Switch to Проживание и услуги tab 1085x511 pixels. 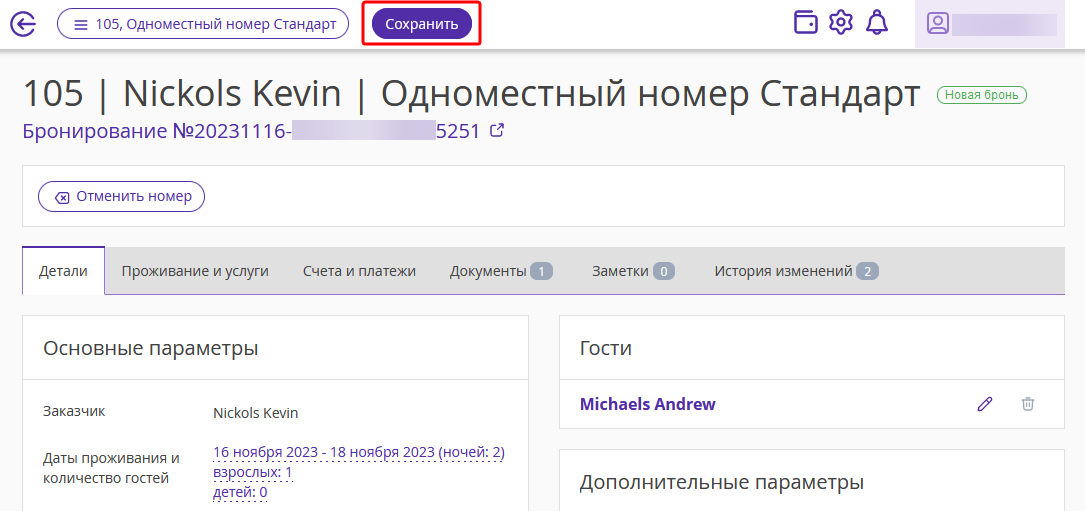point(195,271)
